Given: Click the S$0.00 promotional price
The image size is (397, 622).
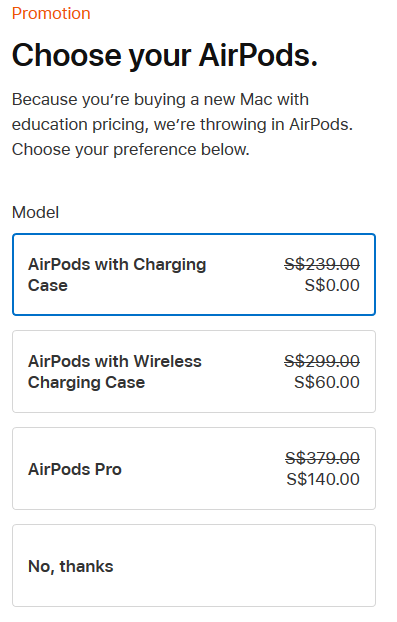Looking at the screenshot, I should 332,285.
